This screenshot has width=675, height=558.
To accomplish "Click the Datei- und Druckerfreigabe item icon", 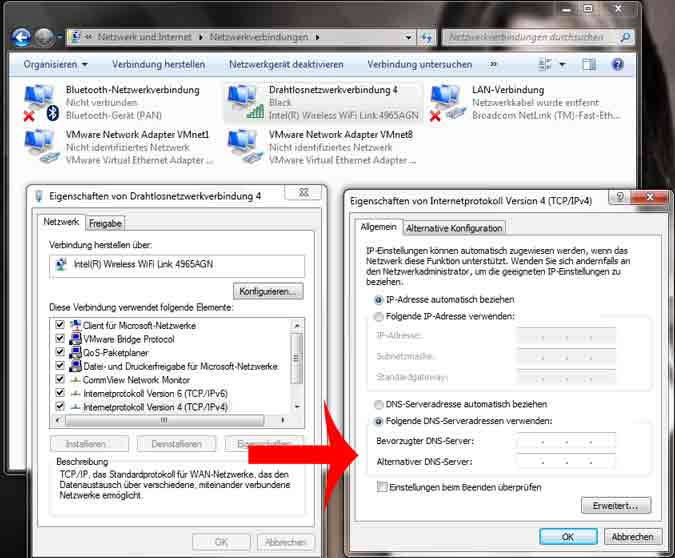I will [75, 366].
